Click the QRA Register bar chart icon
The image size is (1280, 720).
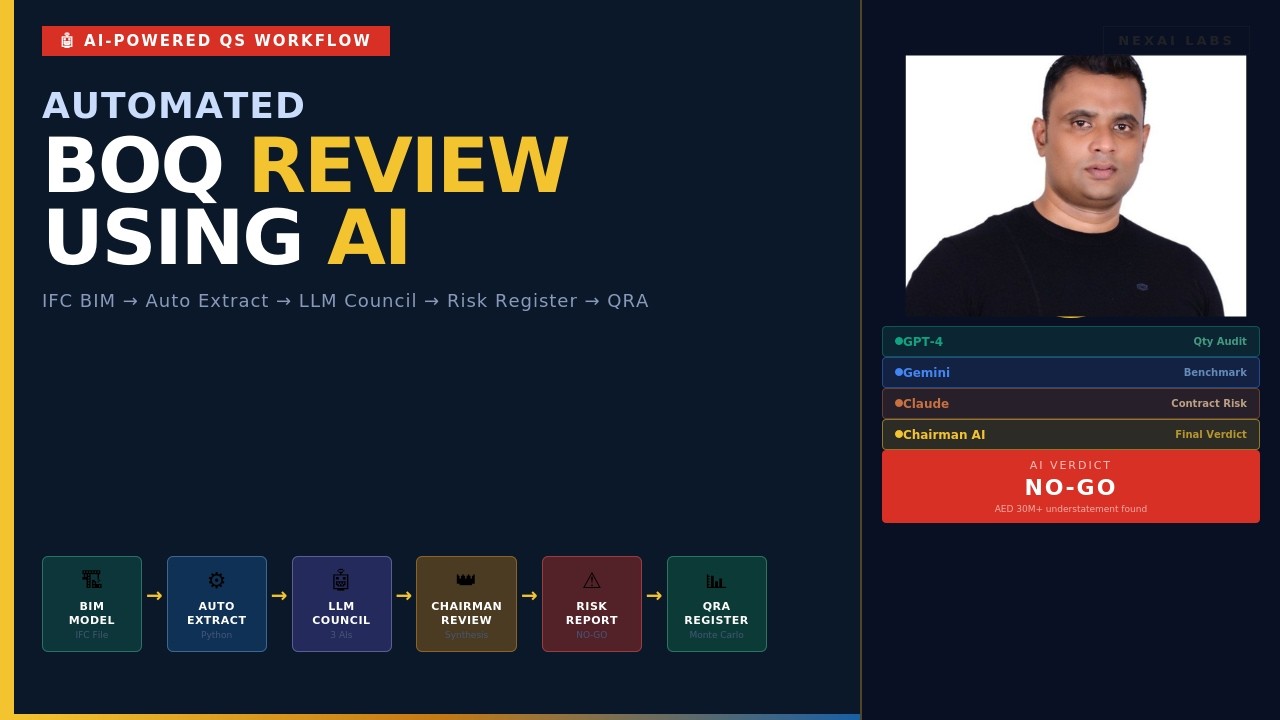pos(716,580)
